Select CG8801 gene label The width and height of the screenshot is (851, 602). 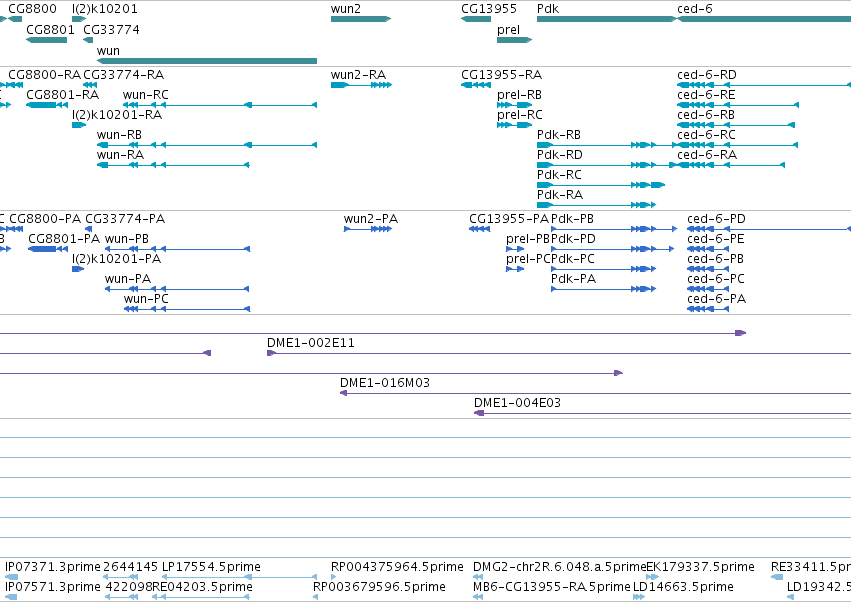tap(50, 30)
